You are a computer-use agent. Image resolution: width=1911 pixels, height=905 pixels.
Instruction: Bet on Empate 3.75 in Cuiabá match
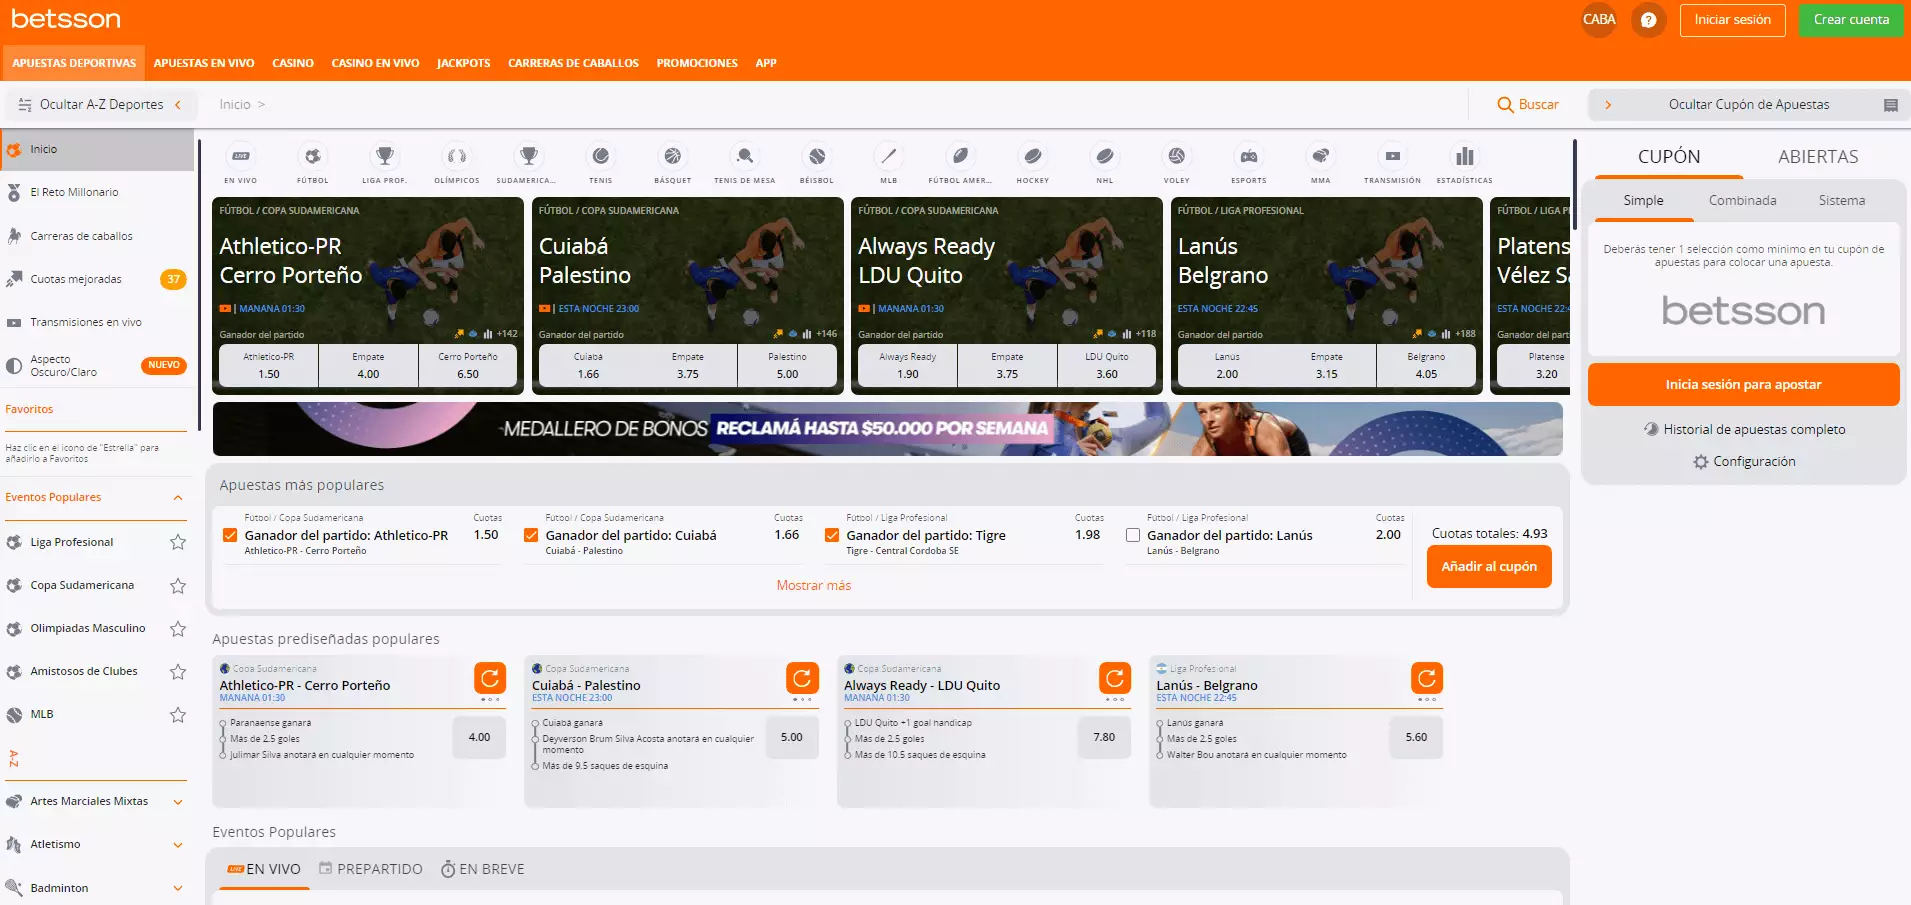click(688, 365)
